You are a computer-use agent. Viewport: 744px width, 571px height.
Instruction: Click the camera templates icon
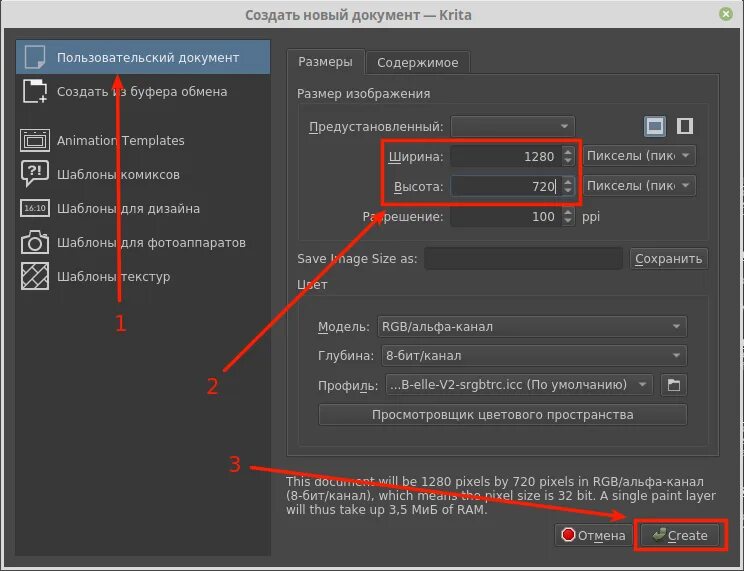(35, 242)
